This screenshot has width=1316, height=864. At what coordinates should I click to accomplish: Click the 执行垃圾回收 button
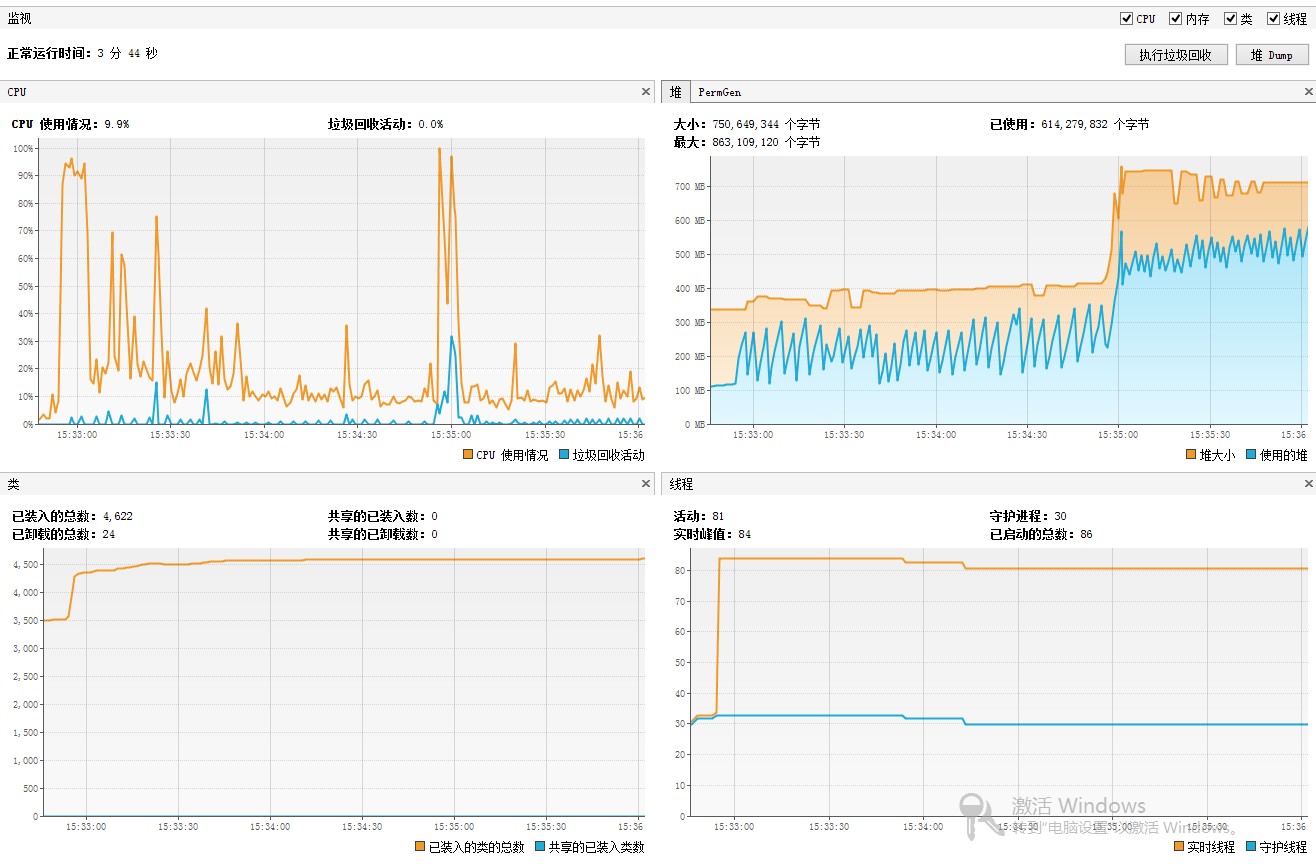1175,55
